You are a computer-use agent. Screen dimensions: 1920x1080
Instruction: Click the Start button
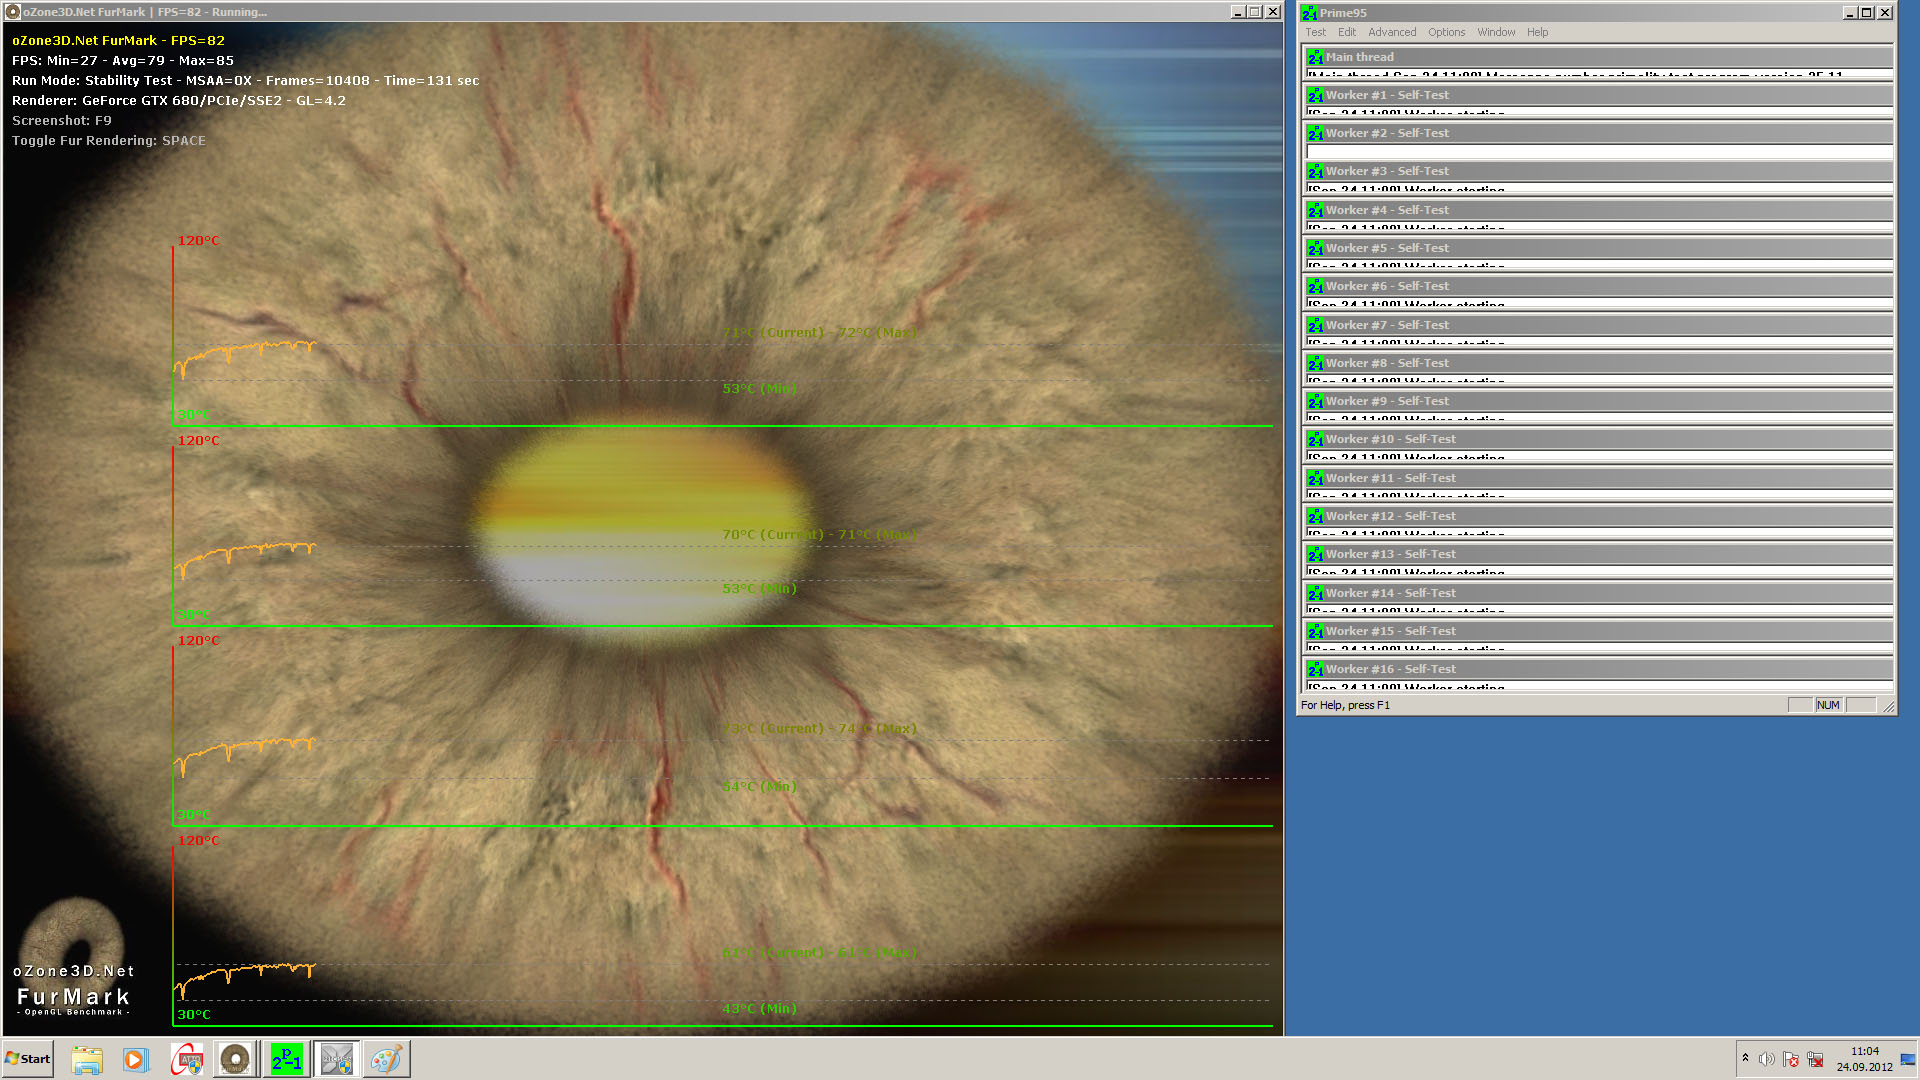point(28,1058)
